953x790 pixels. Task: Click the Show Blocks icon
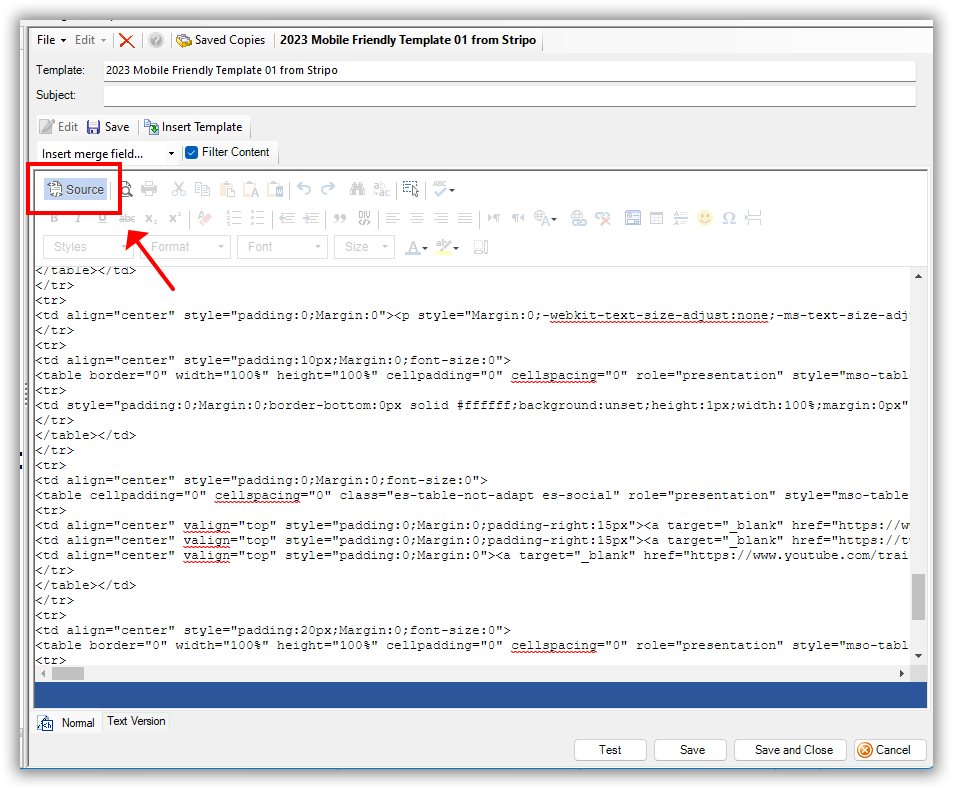coord(481,247)
